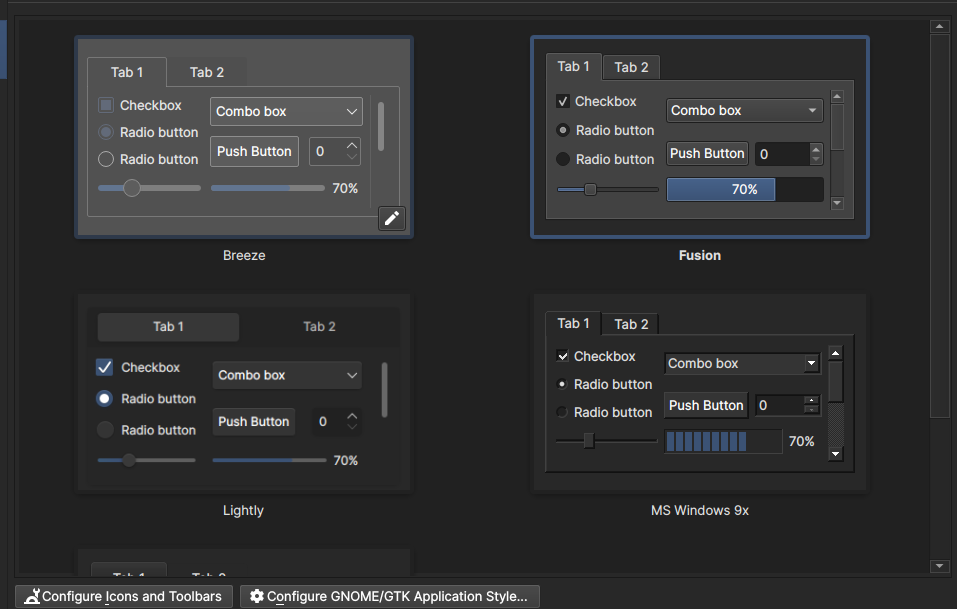The height and width of the screenshot is (609, 957).
Task: Click slider handle in MS Windows 9x preview
Action: point(589,441)
